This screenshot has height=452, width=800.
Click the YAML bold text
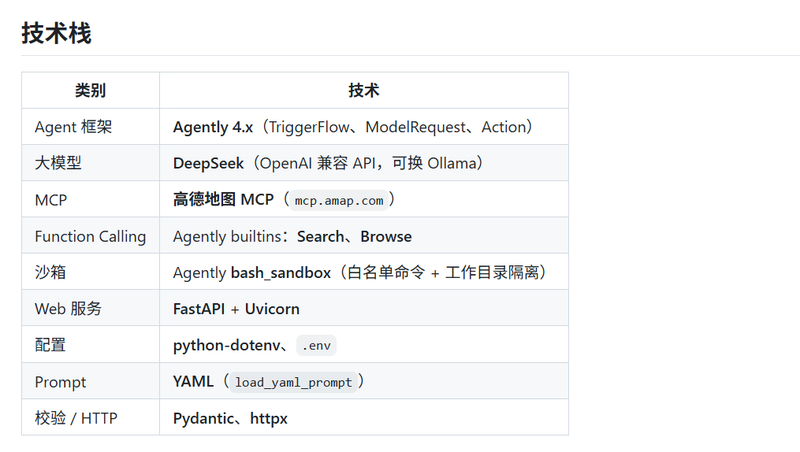[x=193, y=382]
